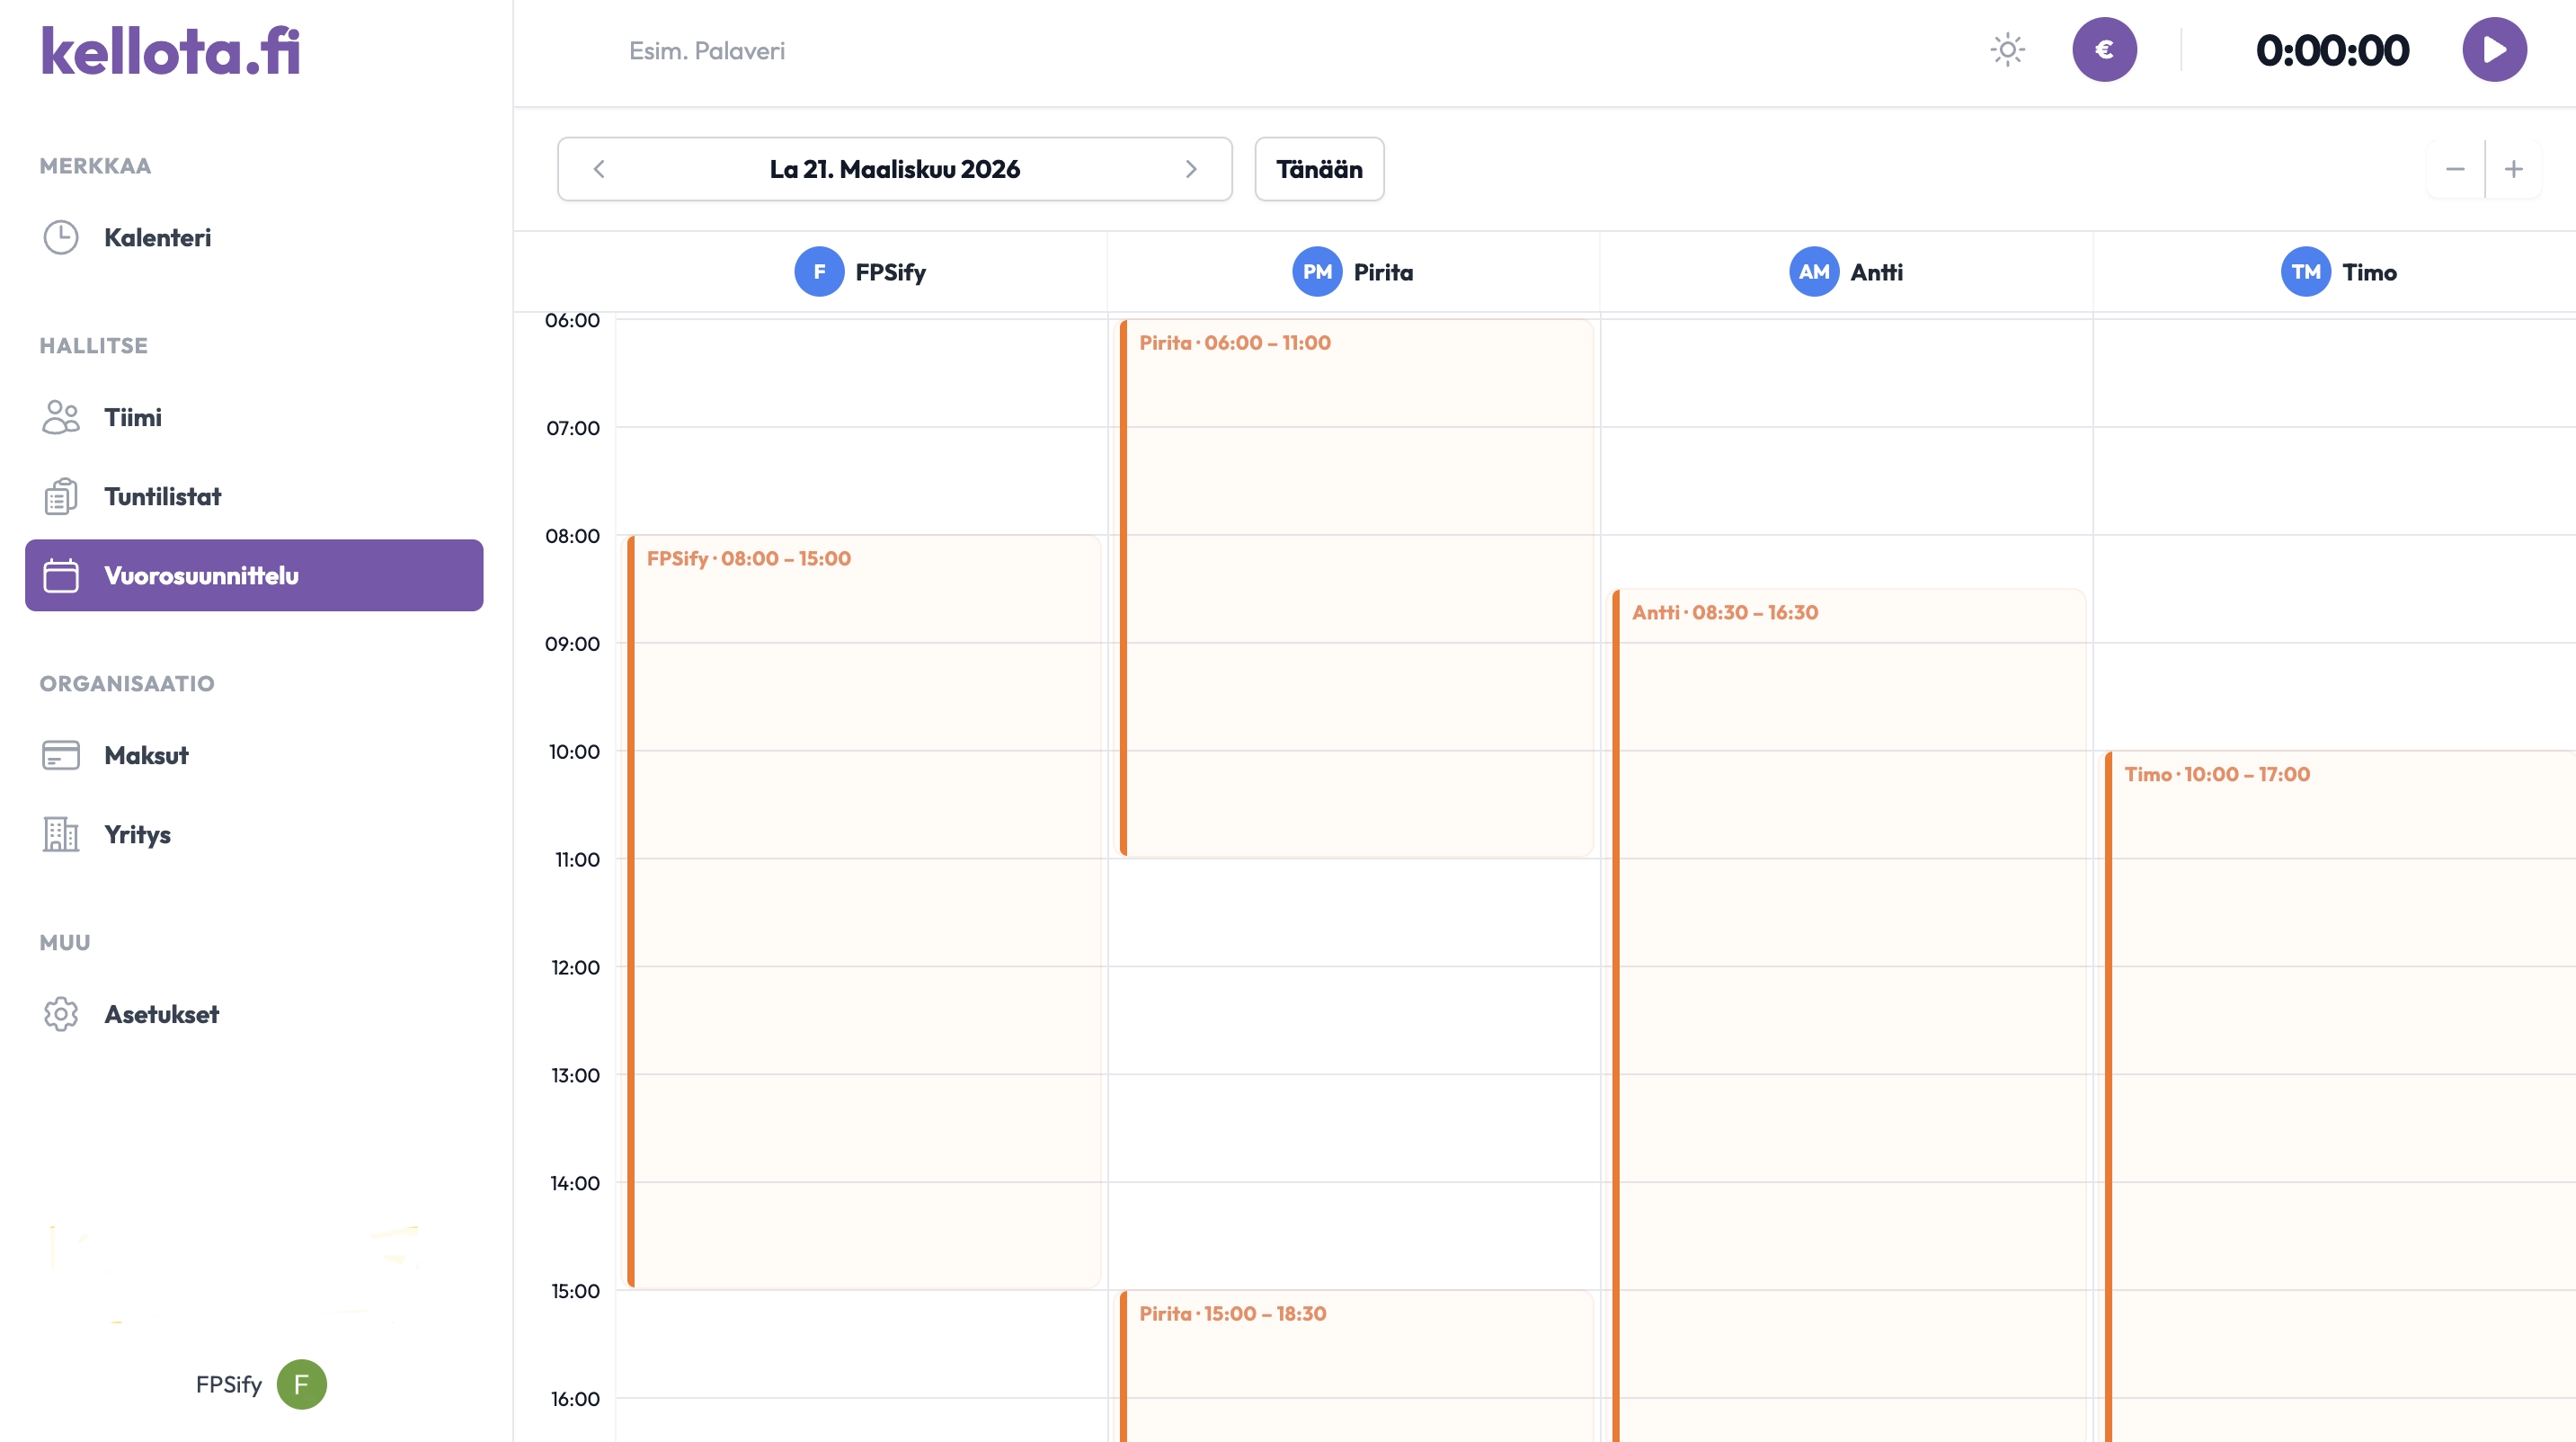
Task: Open the Tiimi team page
Action: [x=132, y=417]
